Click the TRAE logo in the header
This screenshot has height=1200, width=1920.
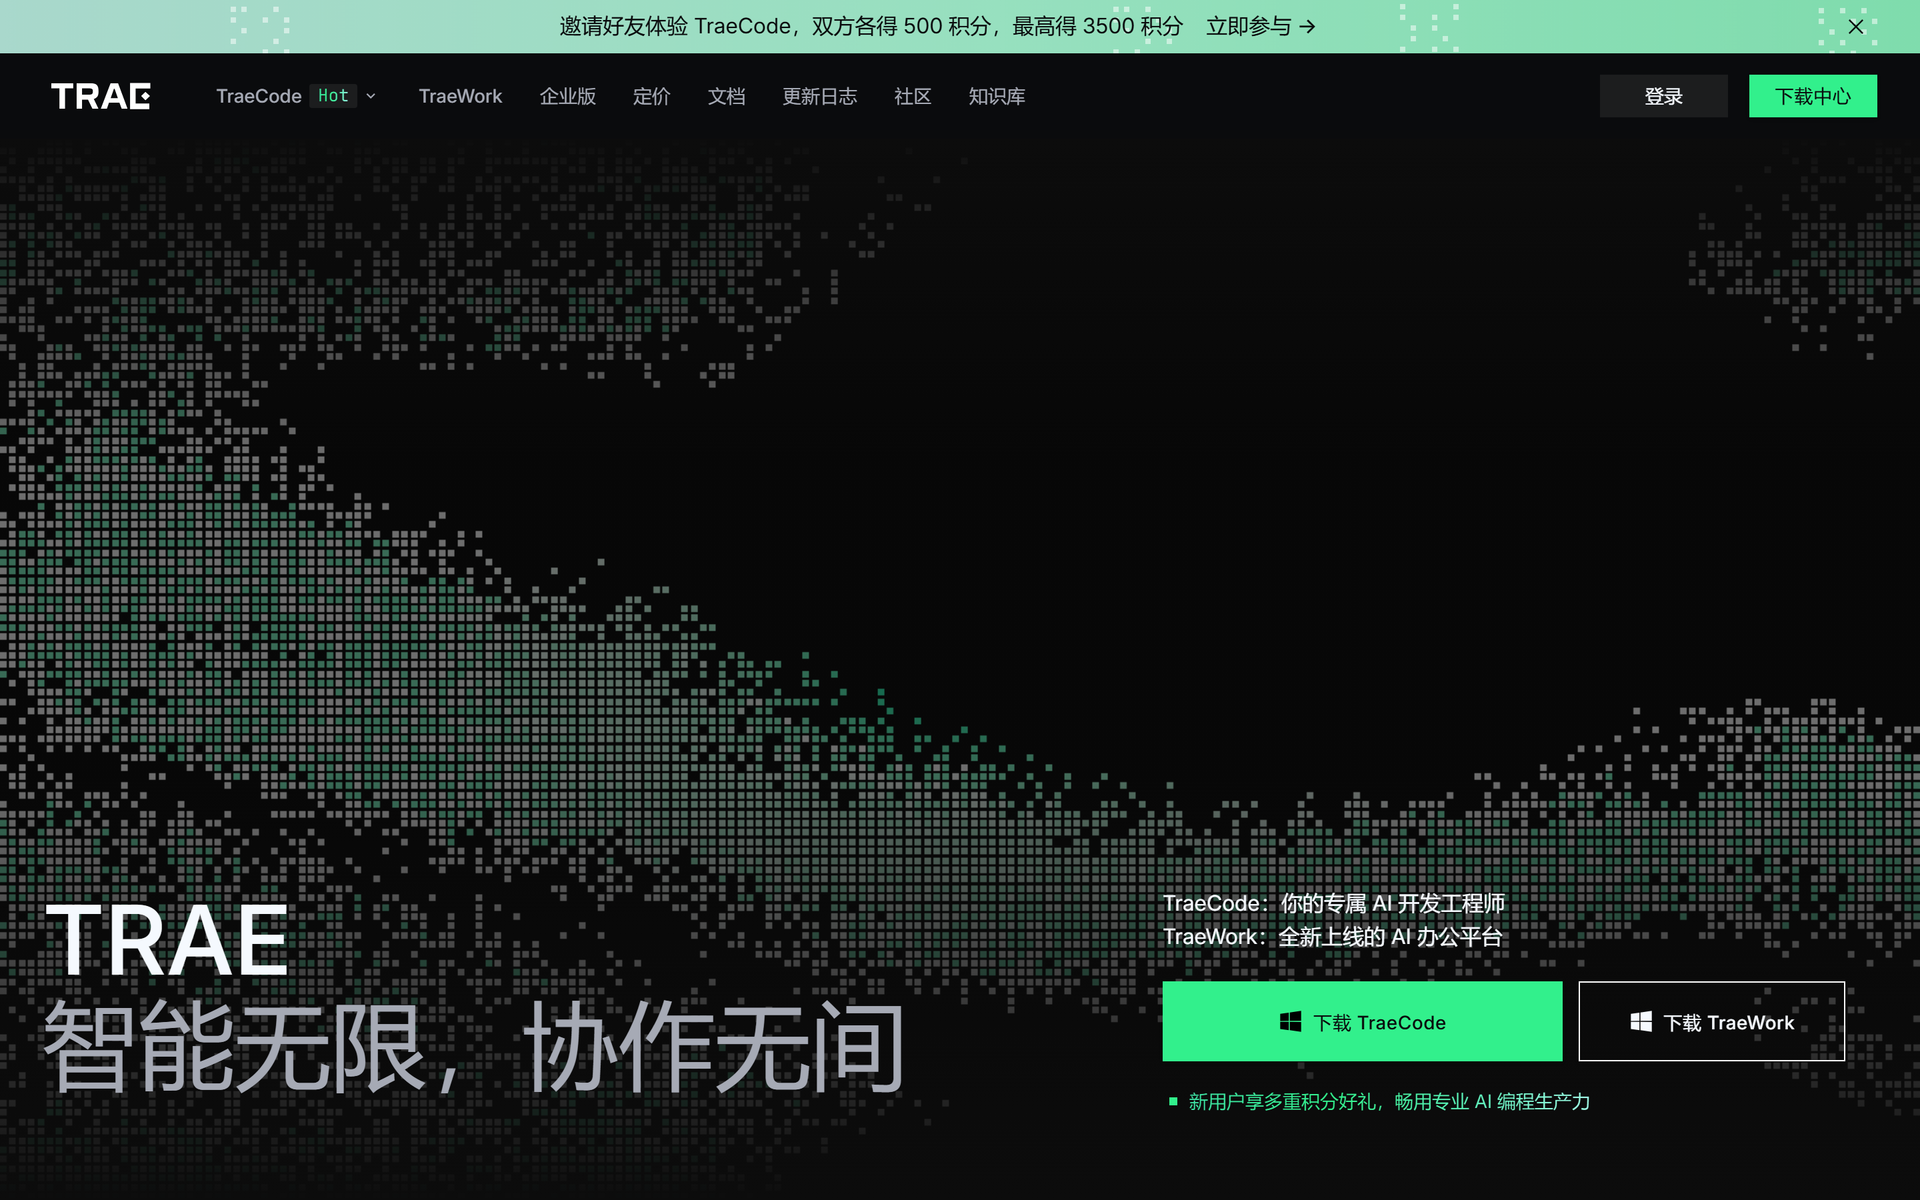(x=101, y=96)
